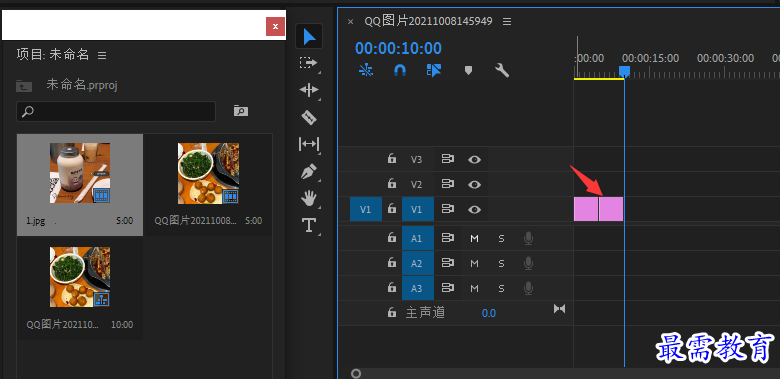Toggle lock on A1 track

pos(392,238)
